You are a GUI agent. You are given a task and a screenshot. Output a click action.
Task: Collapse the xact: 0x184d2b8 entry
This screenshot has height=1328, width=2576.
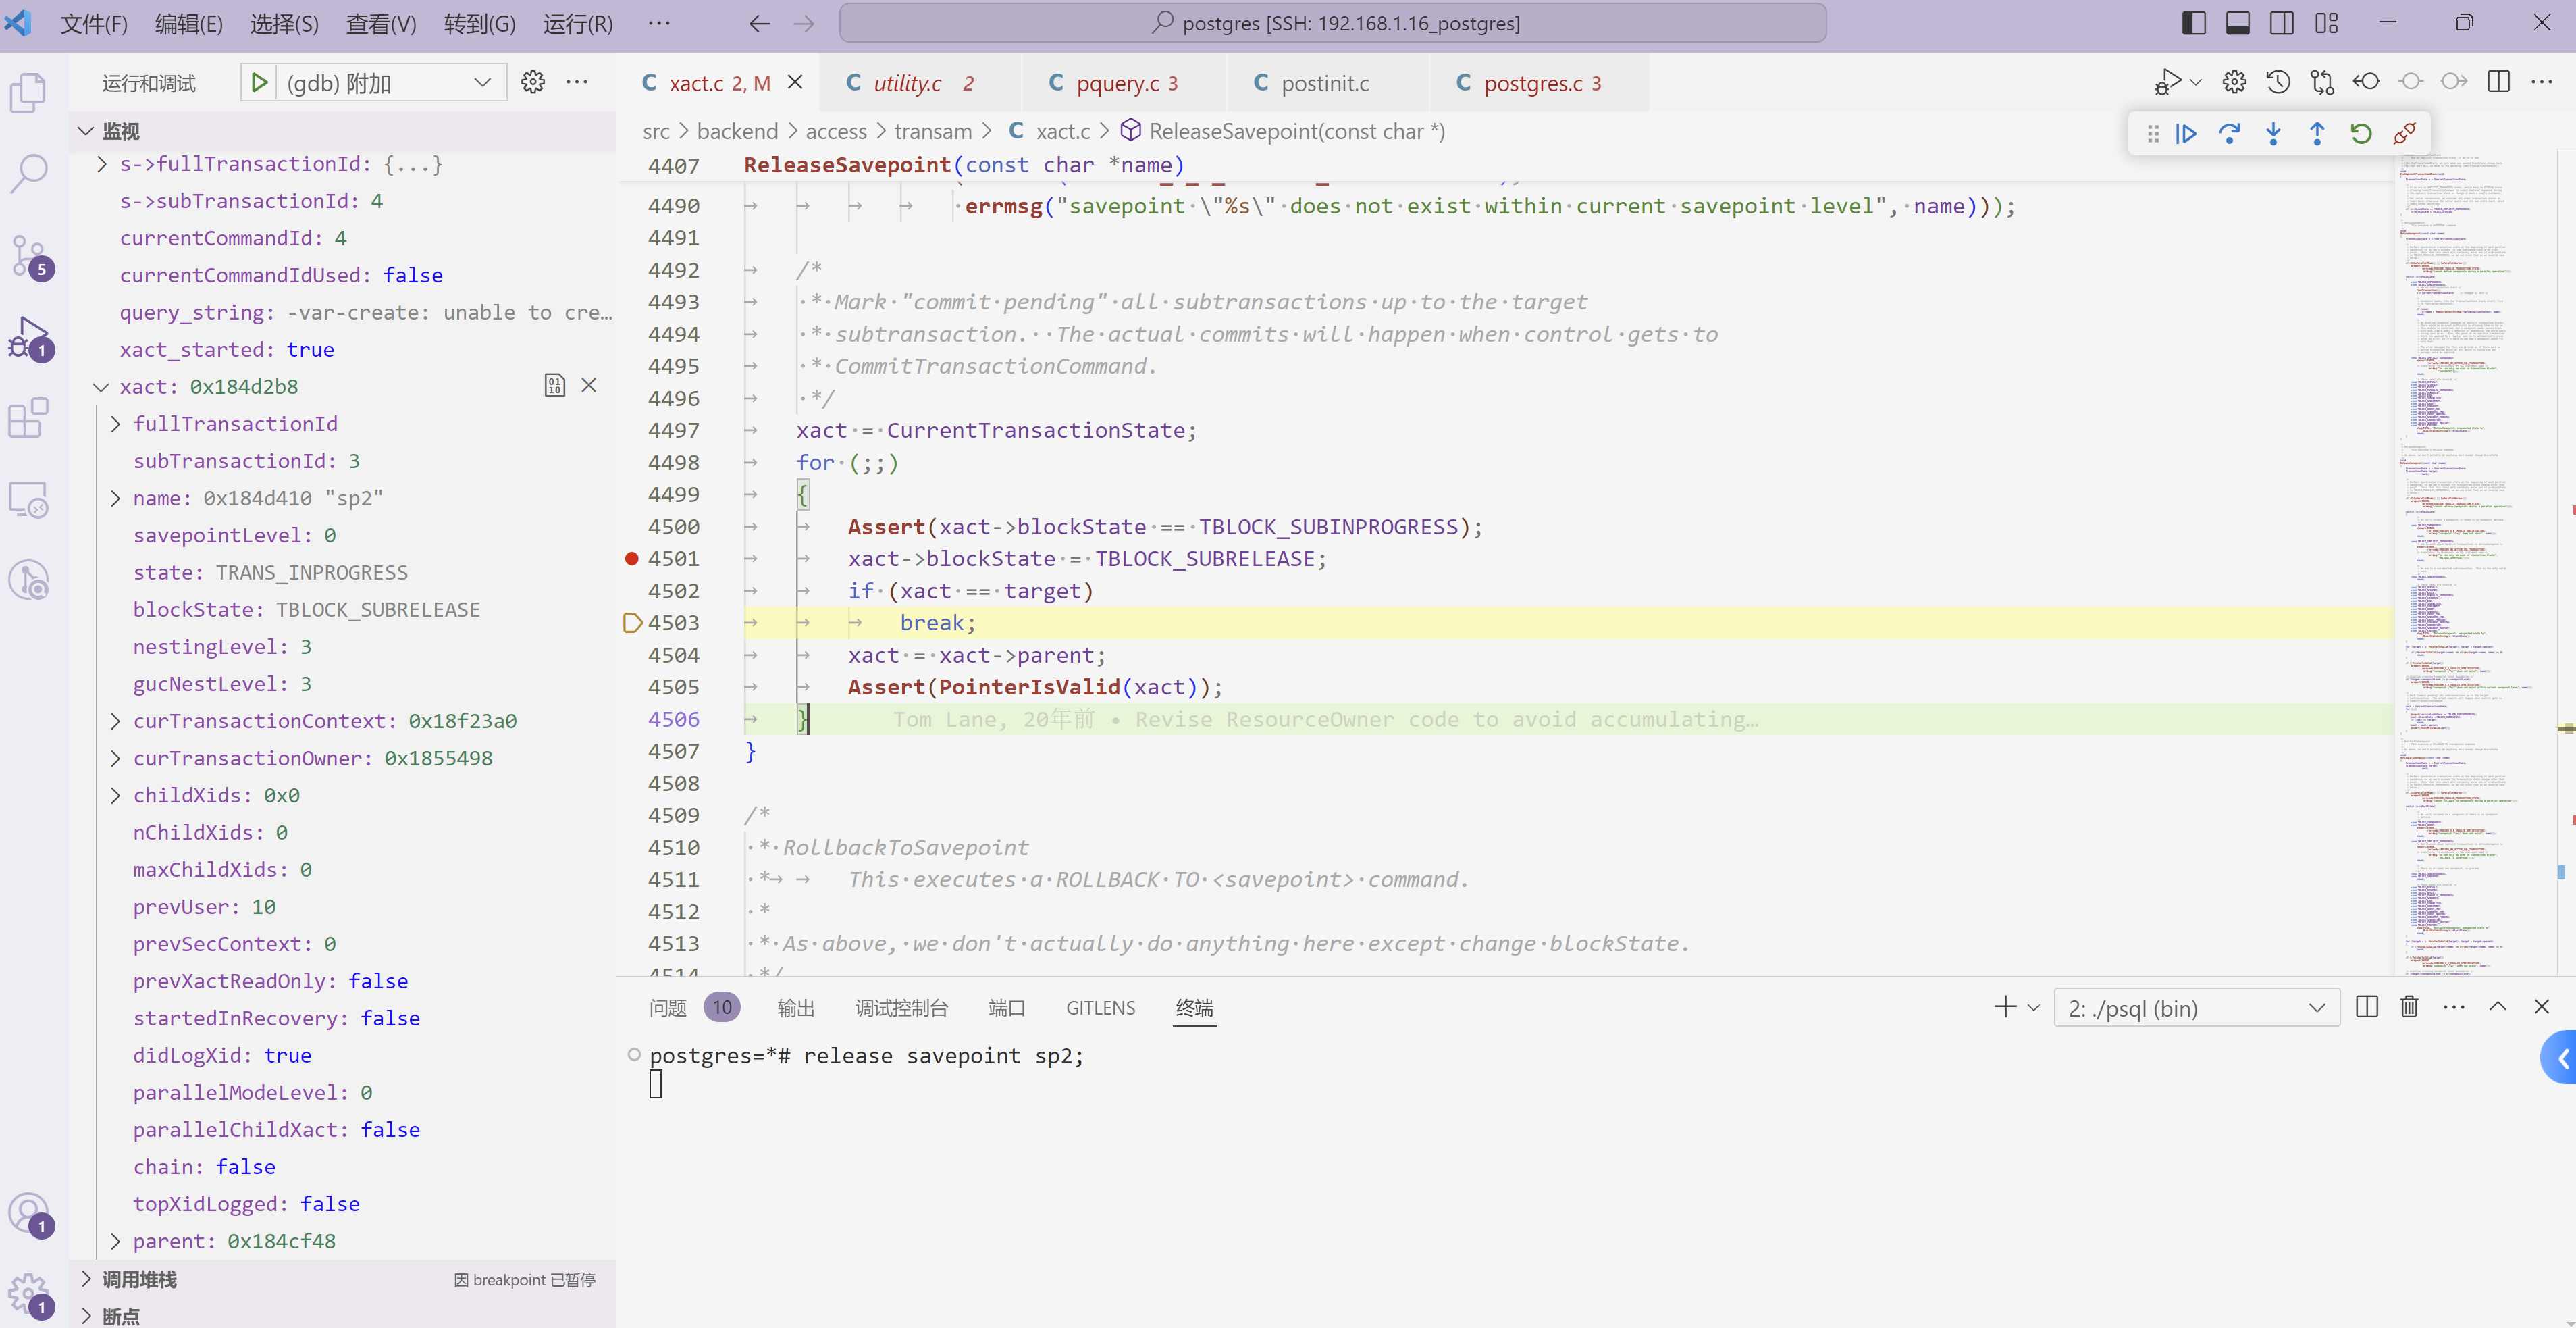(102, 387)
